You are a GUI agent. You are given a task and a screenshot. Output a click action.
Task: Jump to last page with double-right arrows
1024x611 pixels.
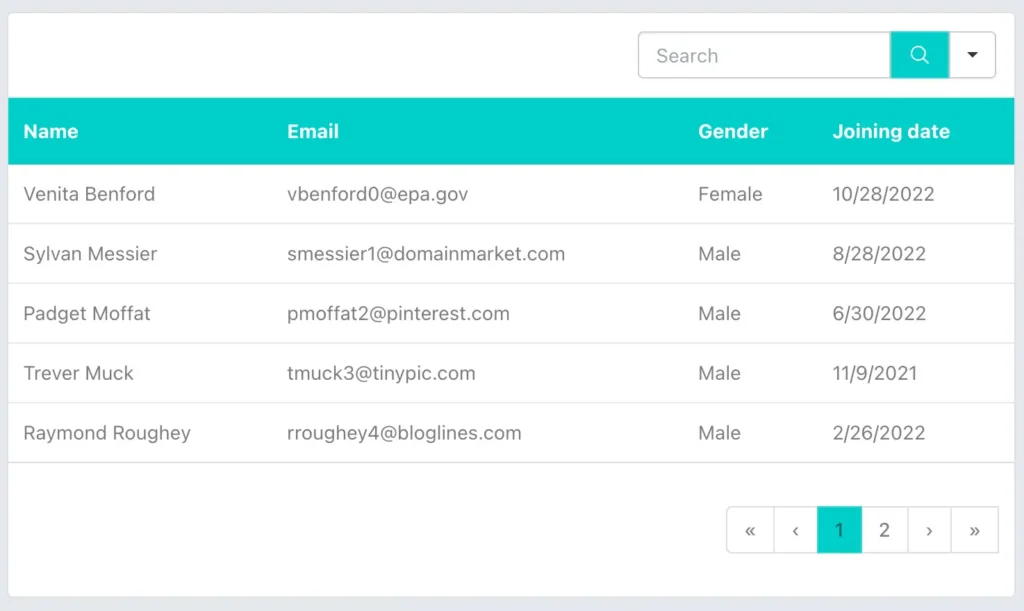click(x=974, y=530)
